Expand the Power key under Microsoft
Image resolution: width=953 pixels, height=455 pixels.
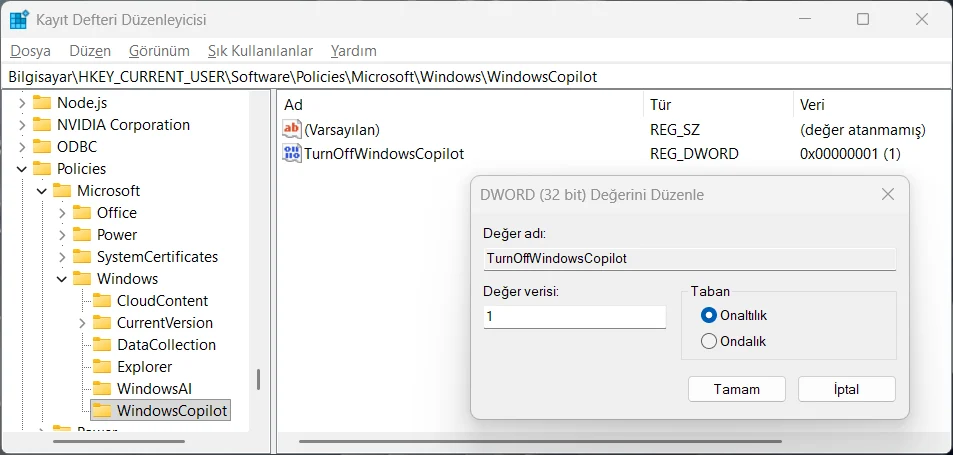[62, 235]
